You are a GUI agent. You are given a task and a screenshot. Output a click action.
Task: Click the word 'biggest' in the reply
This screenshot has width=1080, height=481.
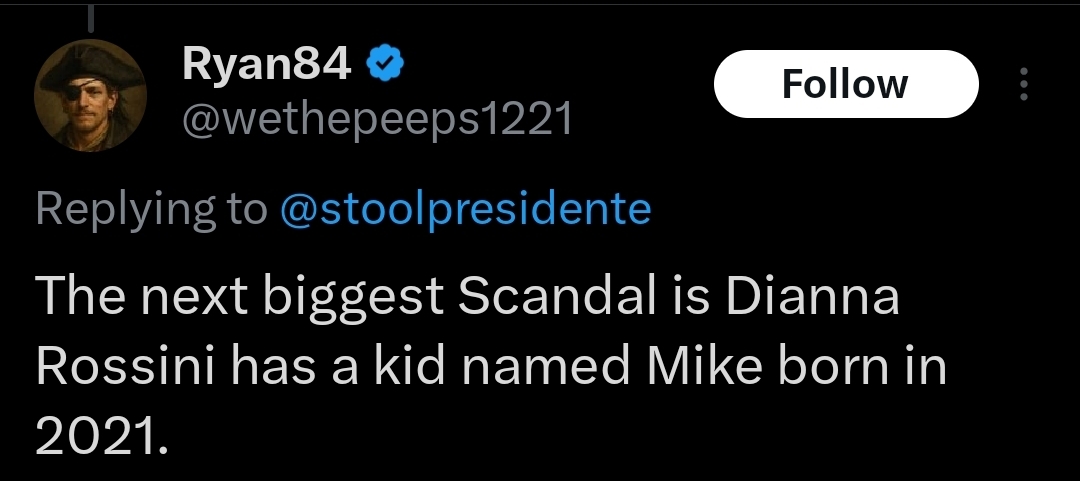[353, 298]
